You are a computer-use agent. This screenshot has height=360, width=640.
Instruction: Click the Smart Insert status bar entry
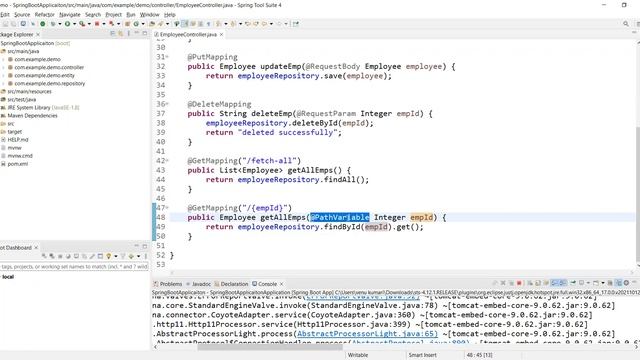coord(422,355)
